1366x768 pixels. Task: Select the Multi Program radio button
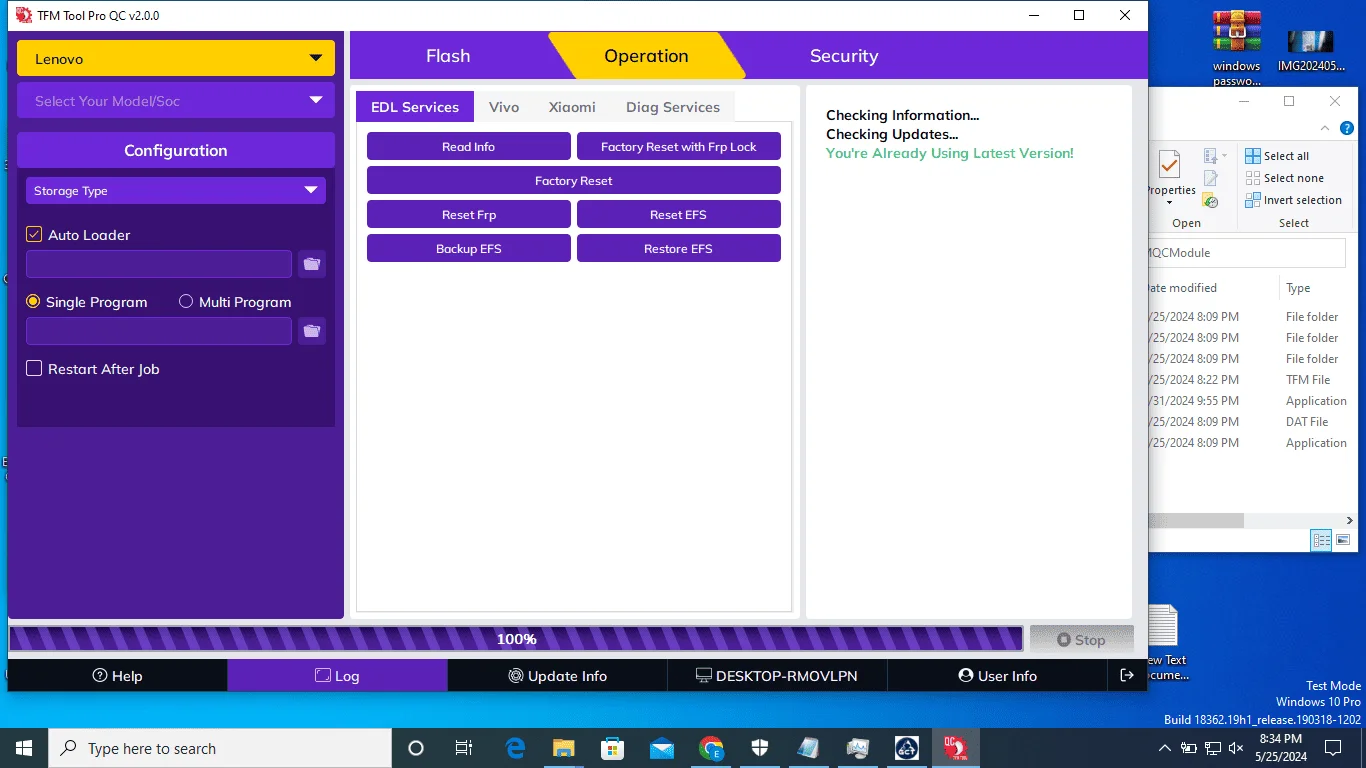tap(186, 302)
